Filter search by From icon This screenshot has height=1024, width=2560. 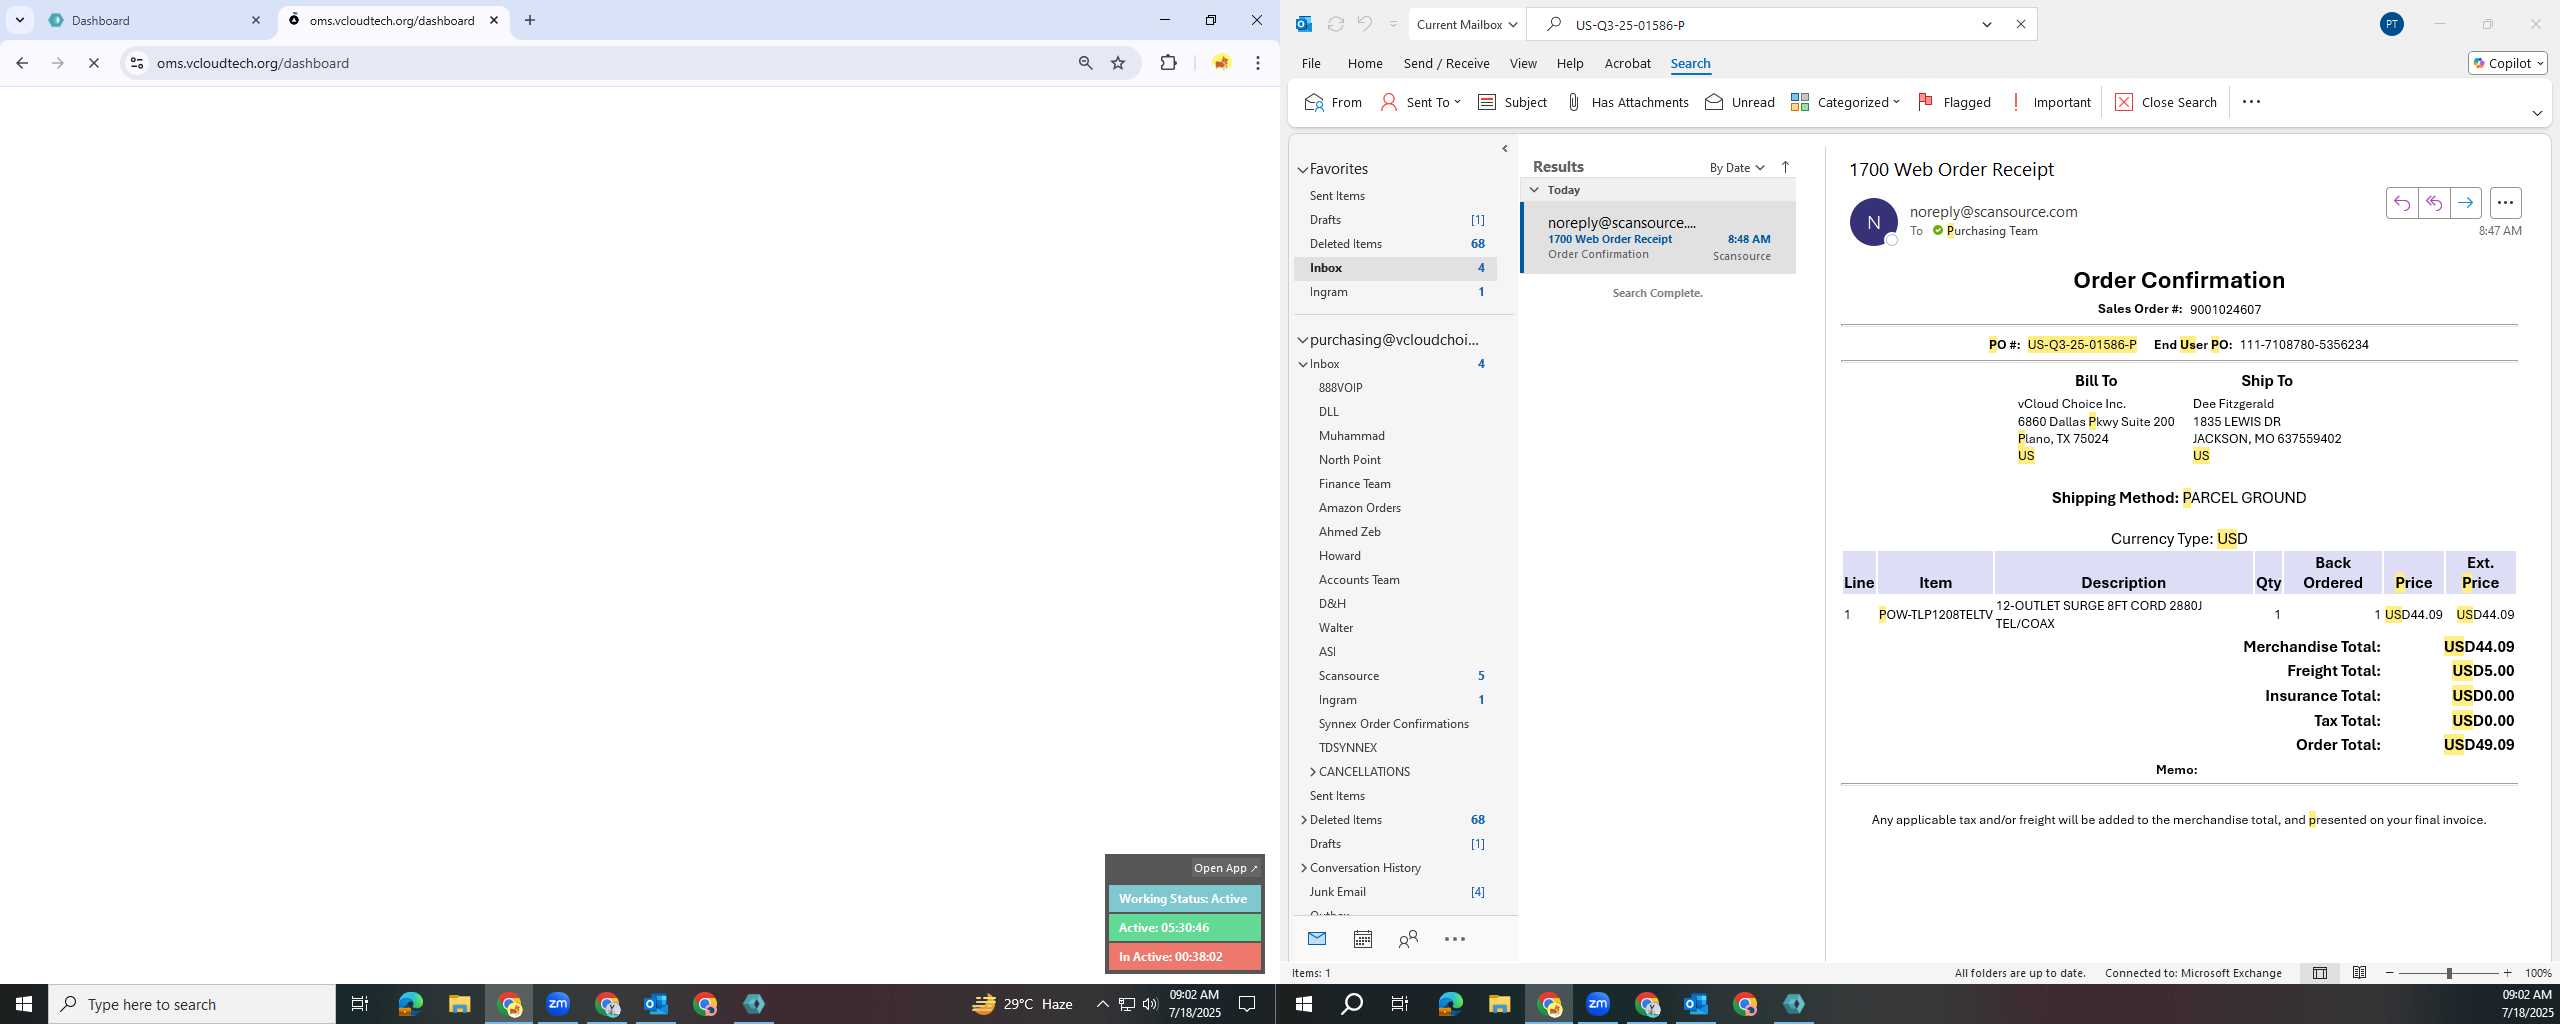[1333, 102]
